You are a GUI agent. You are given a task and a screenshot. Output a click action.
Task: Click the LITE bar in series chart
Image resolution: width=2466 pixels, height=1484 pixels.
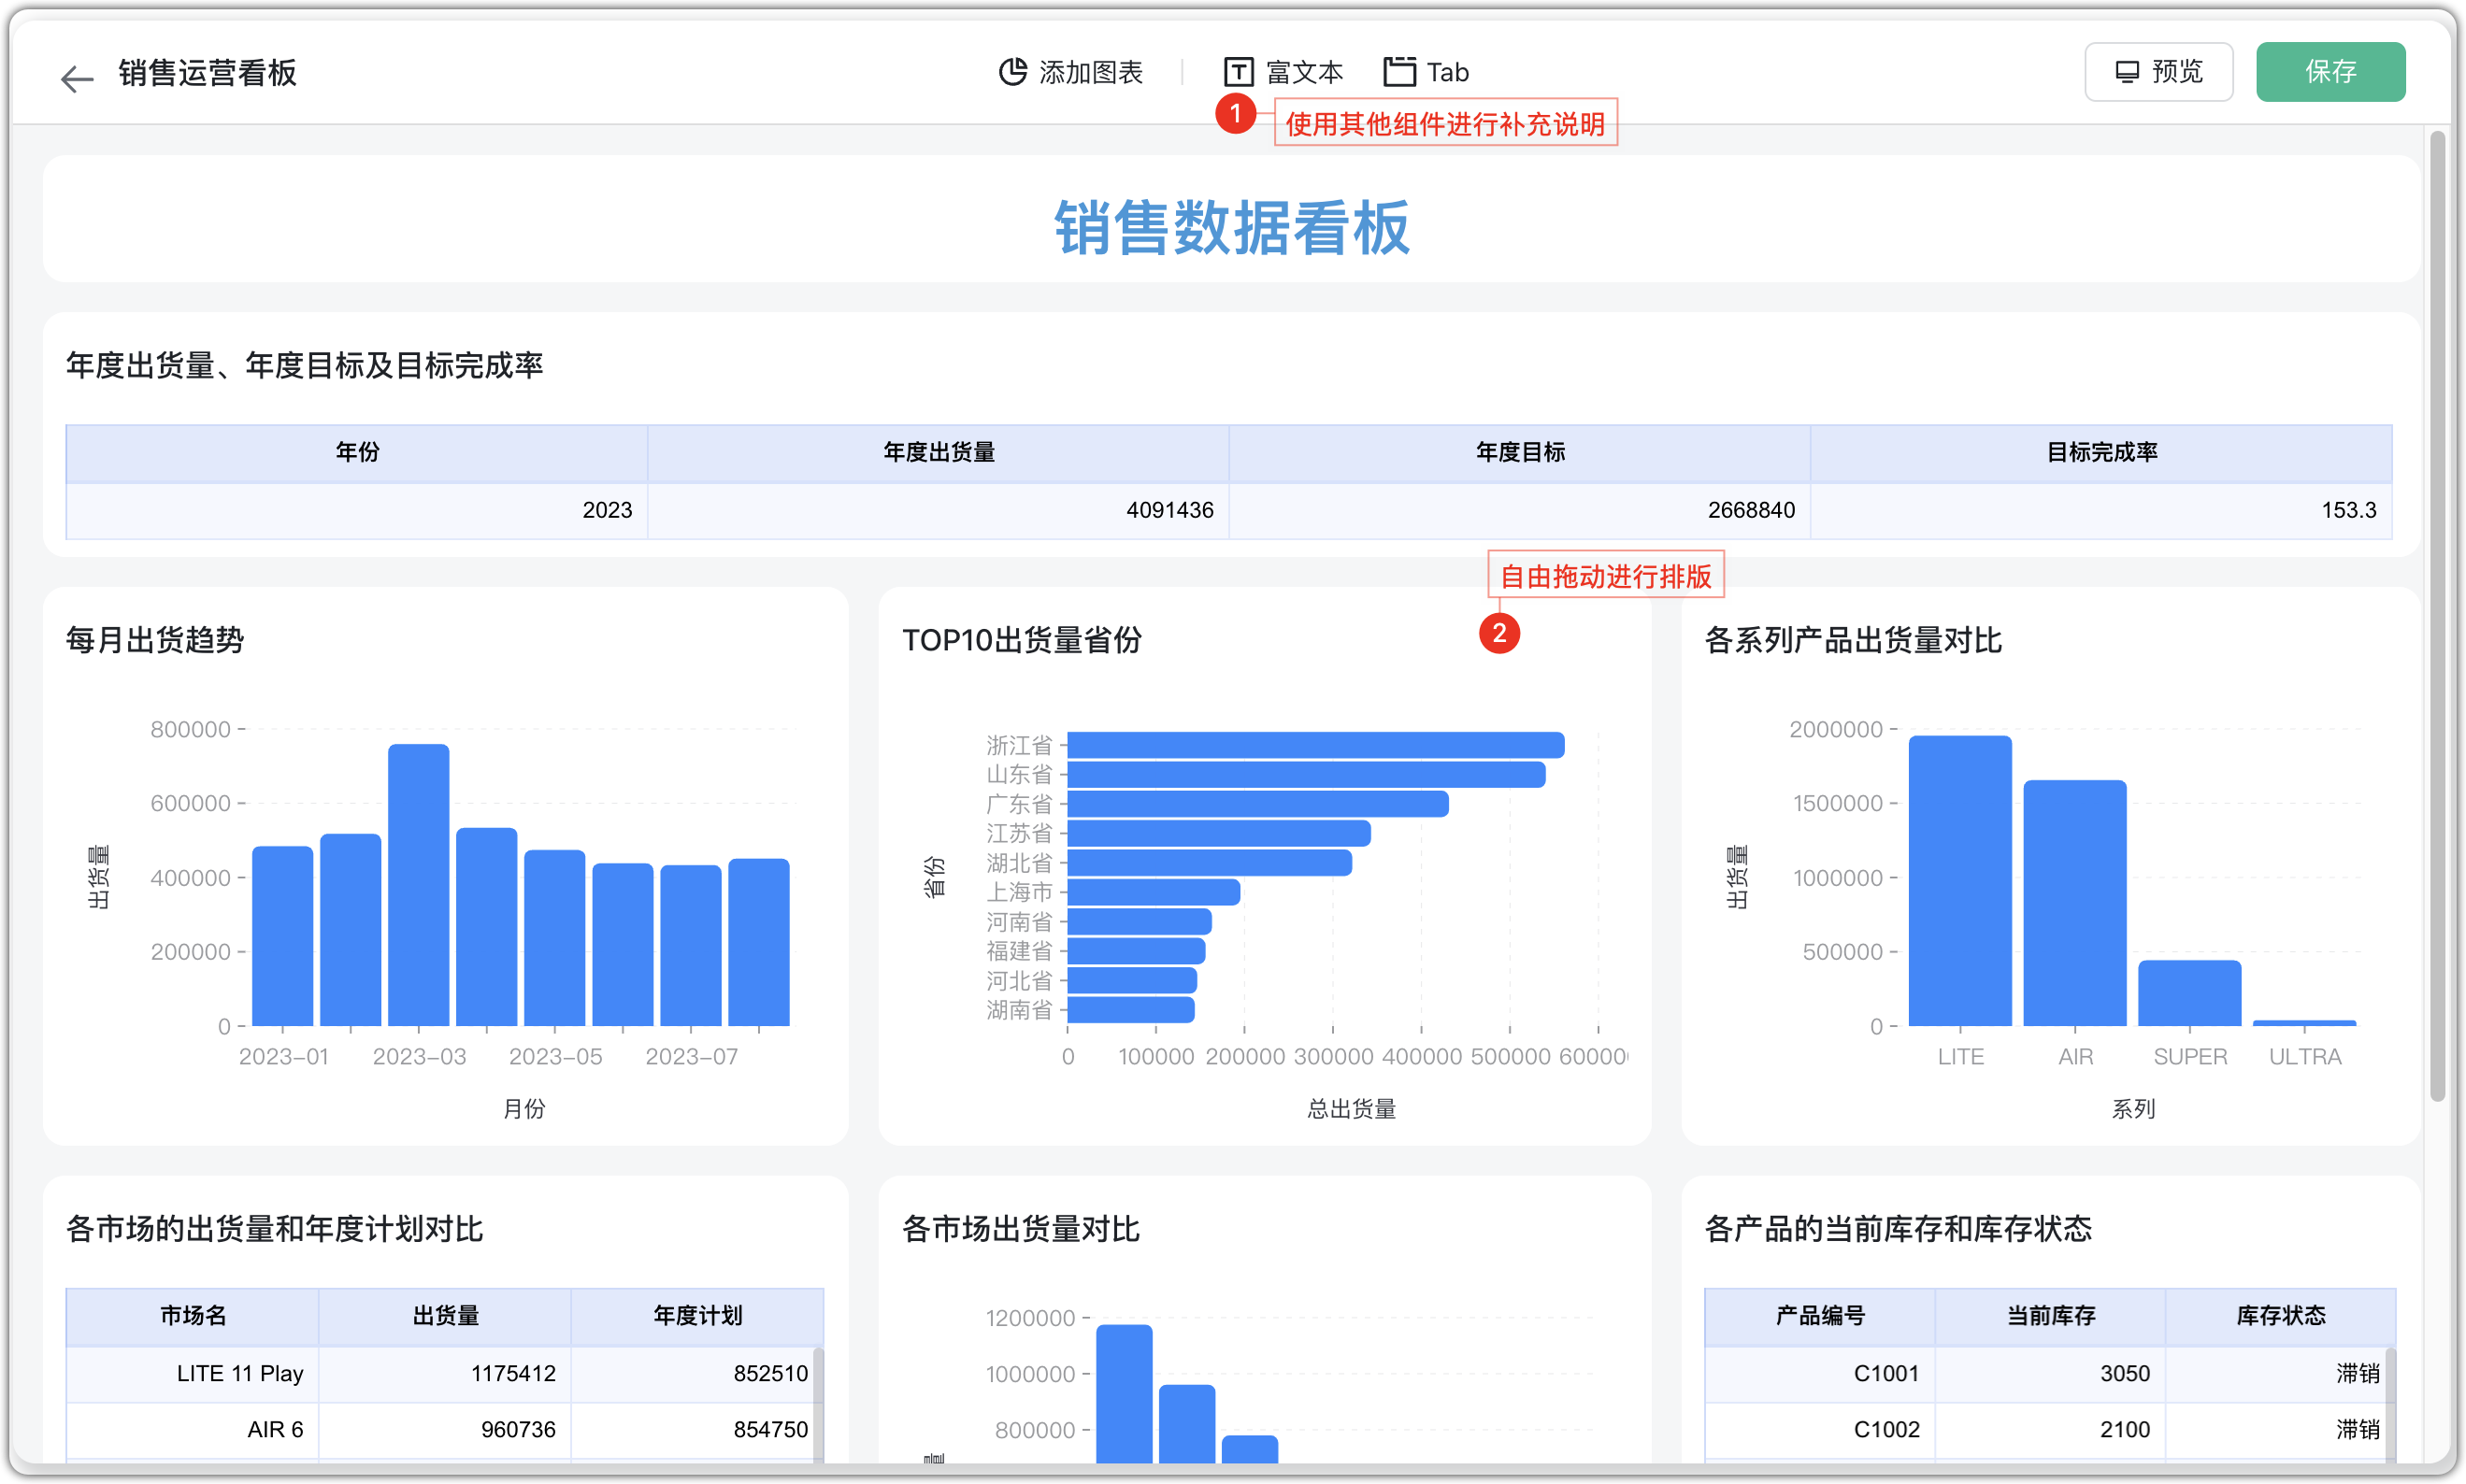(1959, 880)
